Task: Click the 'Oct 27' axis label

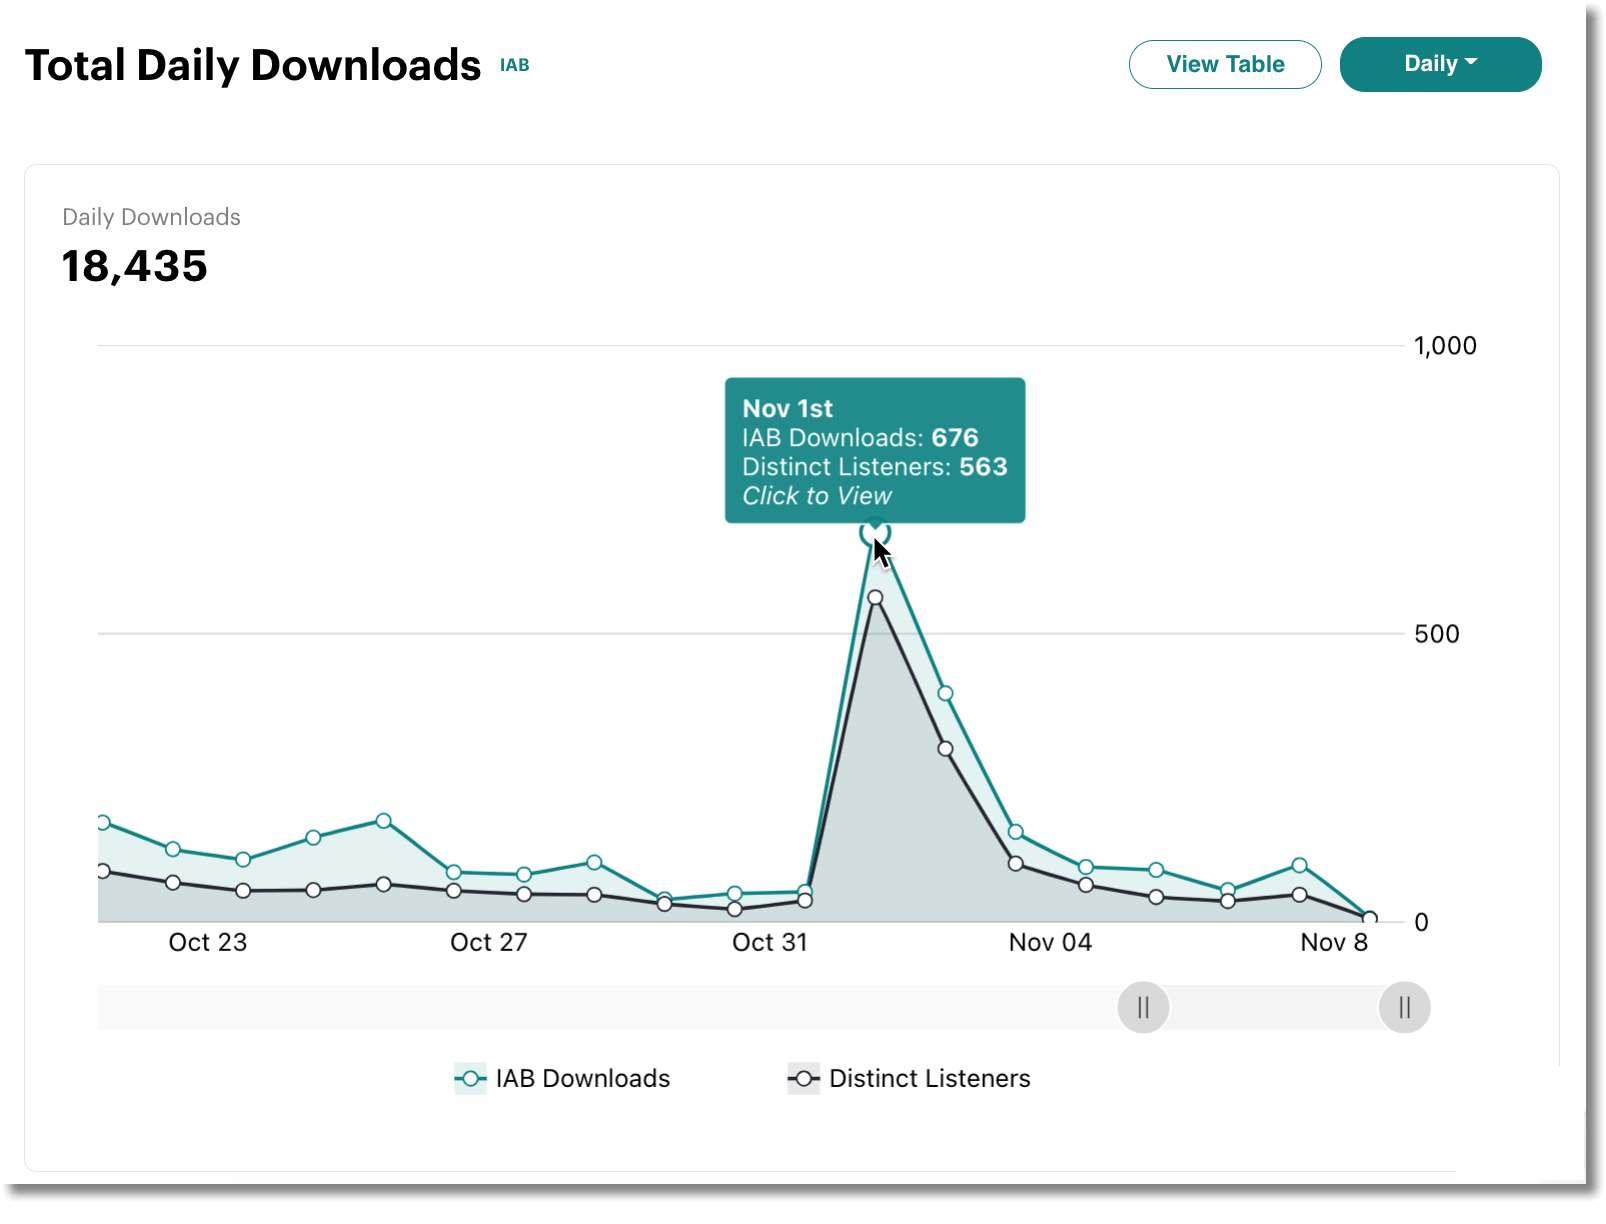Action: coord(488,942)
